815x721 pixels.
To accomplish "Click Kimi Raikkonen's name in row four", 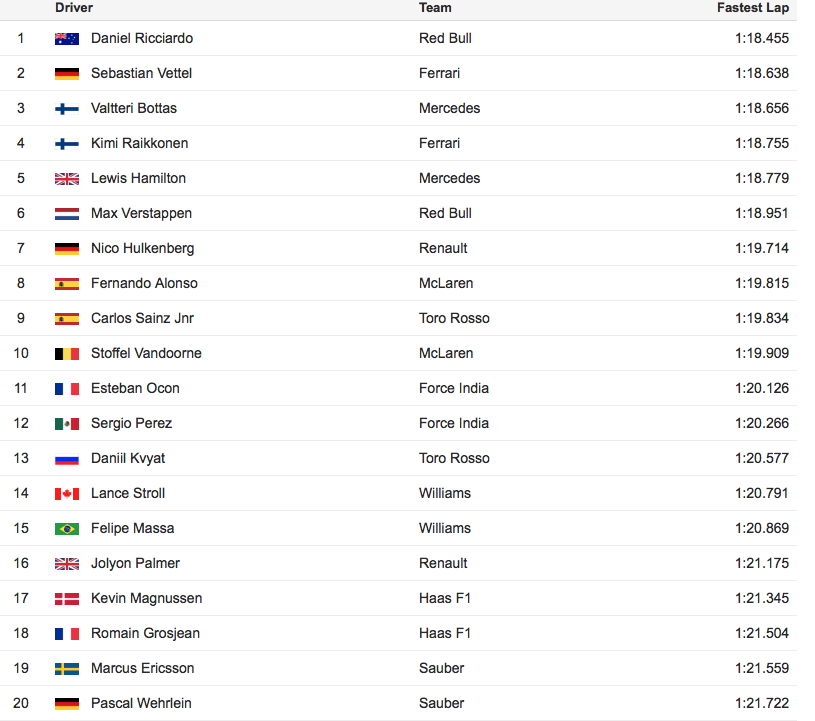I will [x=139, y=143].
